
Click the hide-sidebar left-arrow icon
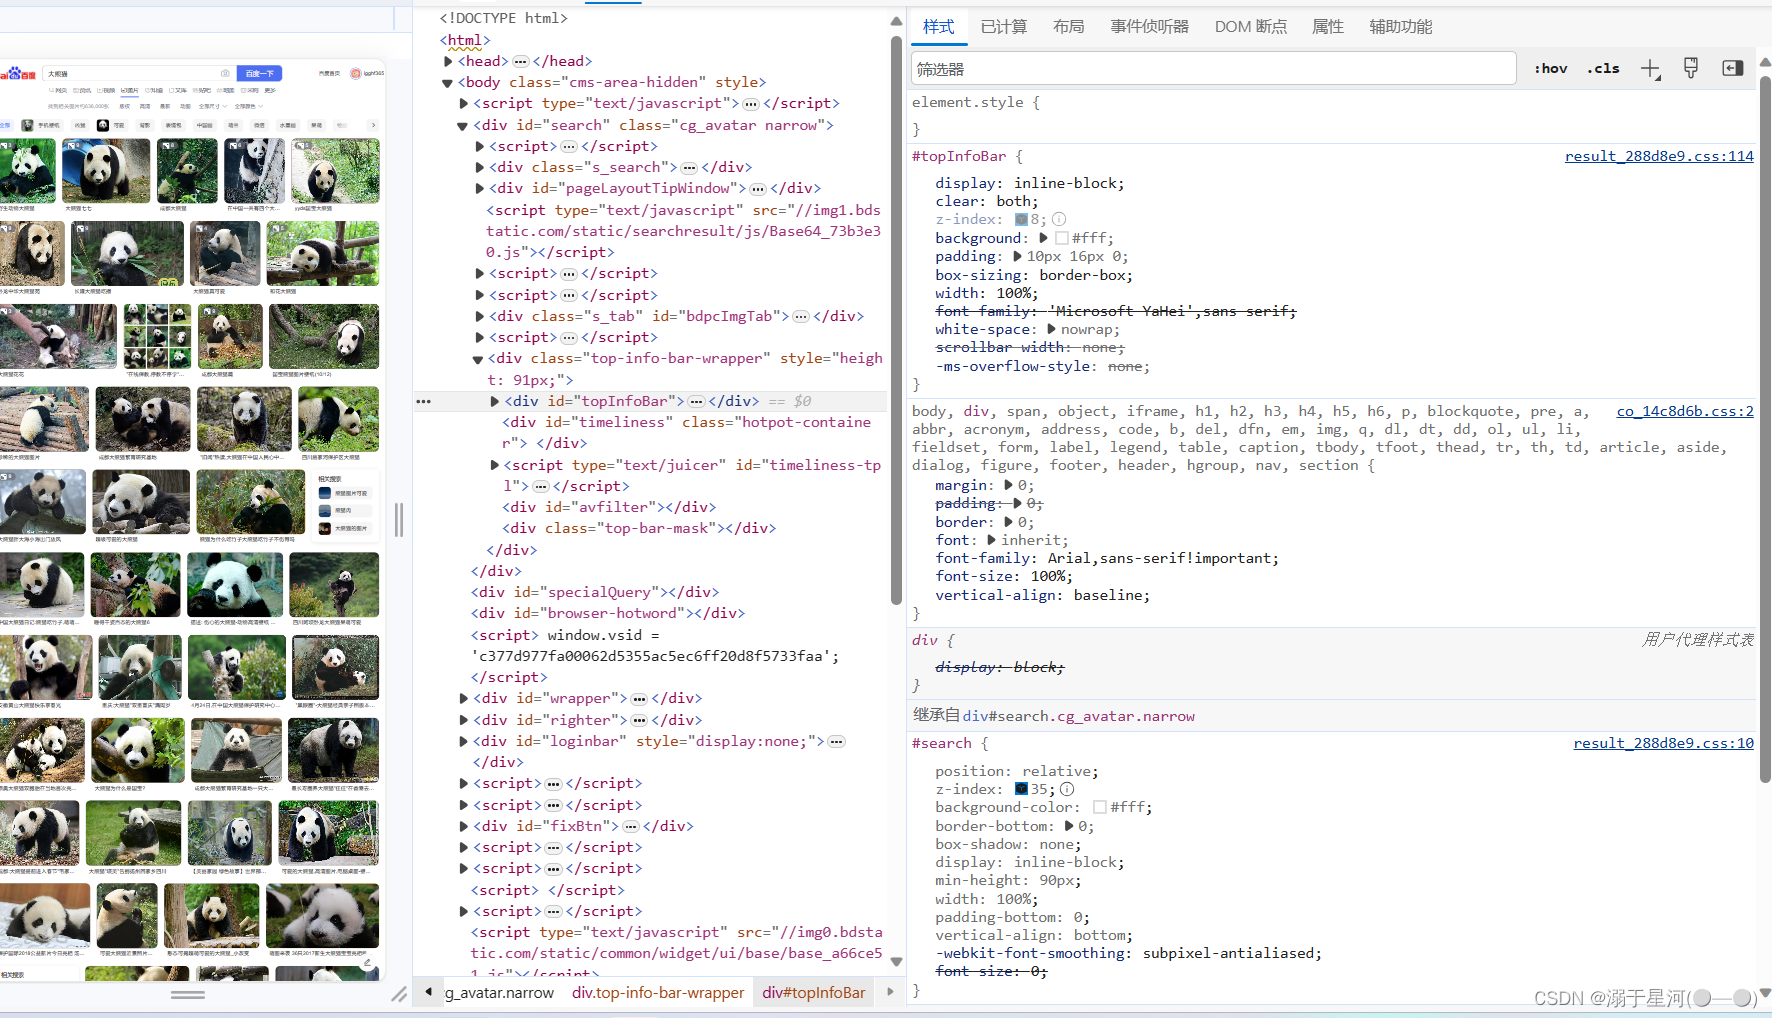[x=1732, y=68]
